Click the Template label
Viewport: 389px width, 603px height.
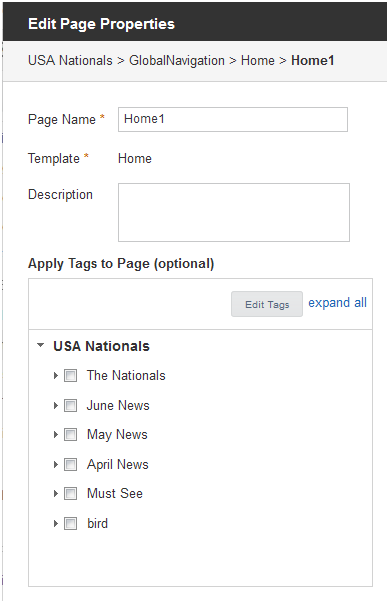(54, 158)
